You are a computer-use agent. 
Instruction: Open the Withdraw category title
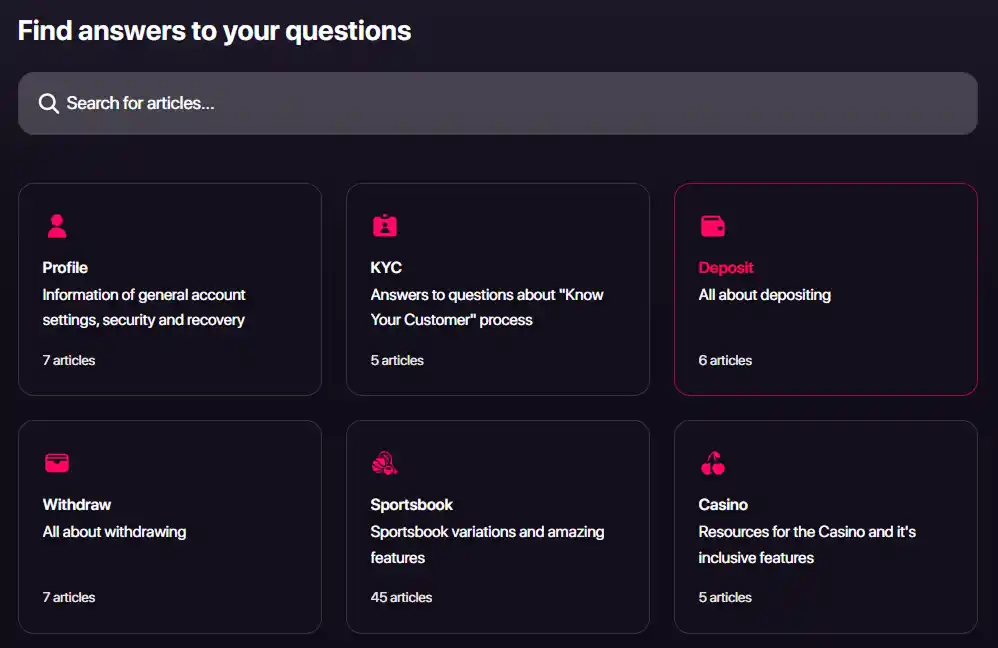(x=76, y=505)
